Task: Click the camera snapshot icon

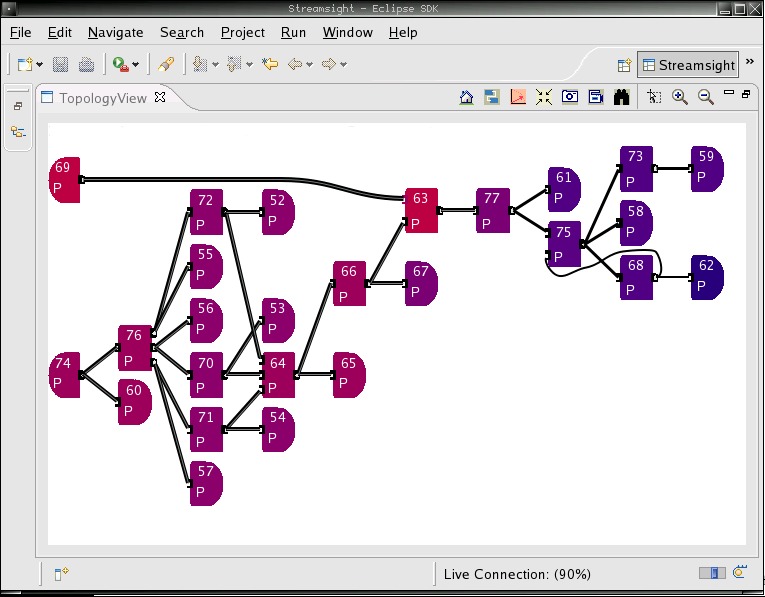Action: [x=570, y=97]
